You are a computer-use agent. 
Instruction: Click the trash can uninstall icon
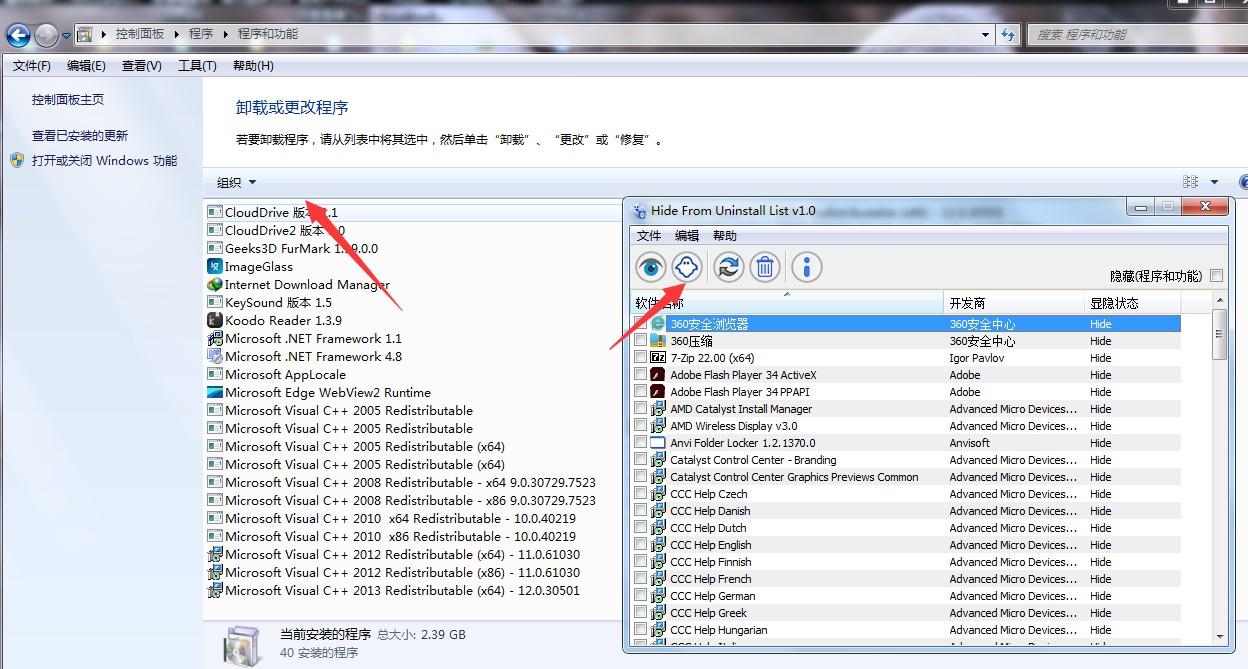[765, 267]
